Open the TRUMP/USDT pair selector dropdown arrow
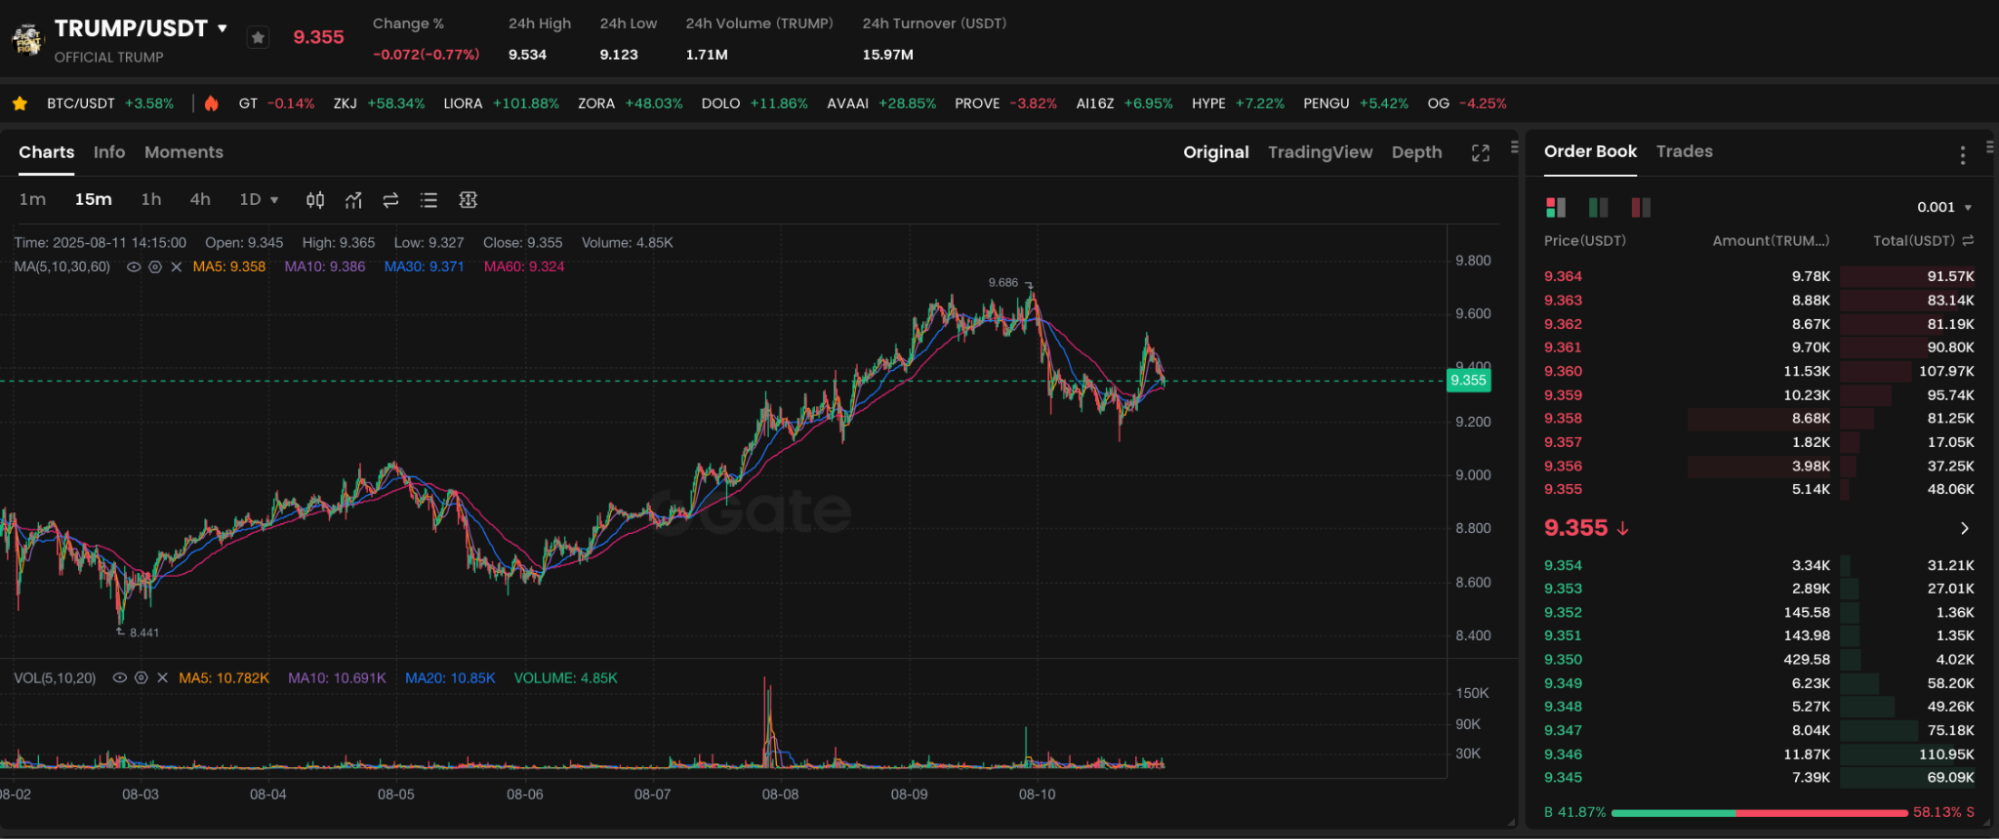The image size is (1999, 840). (222, 28)
